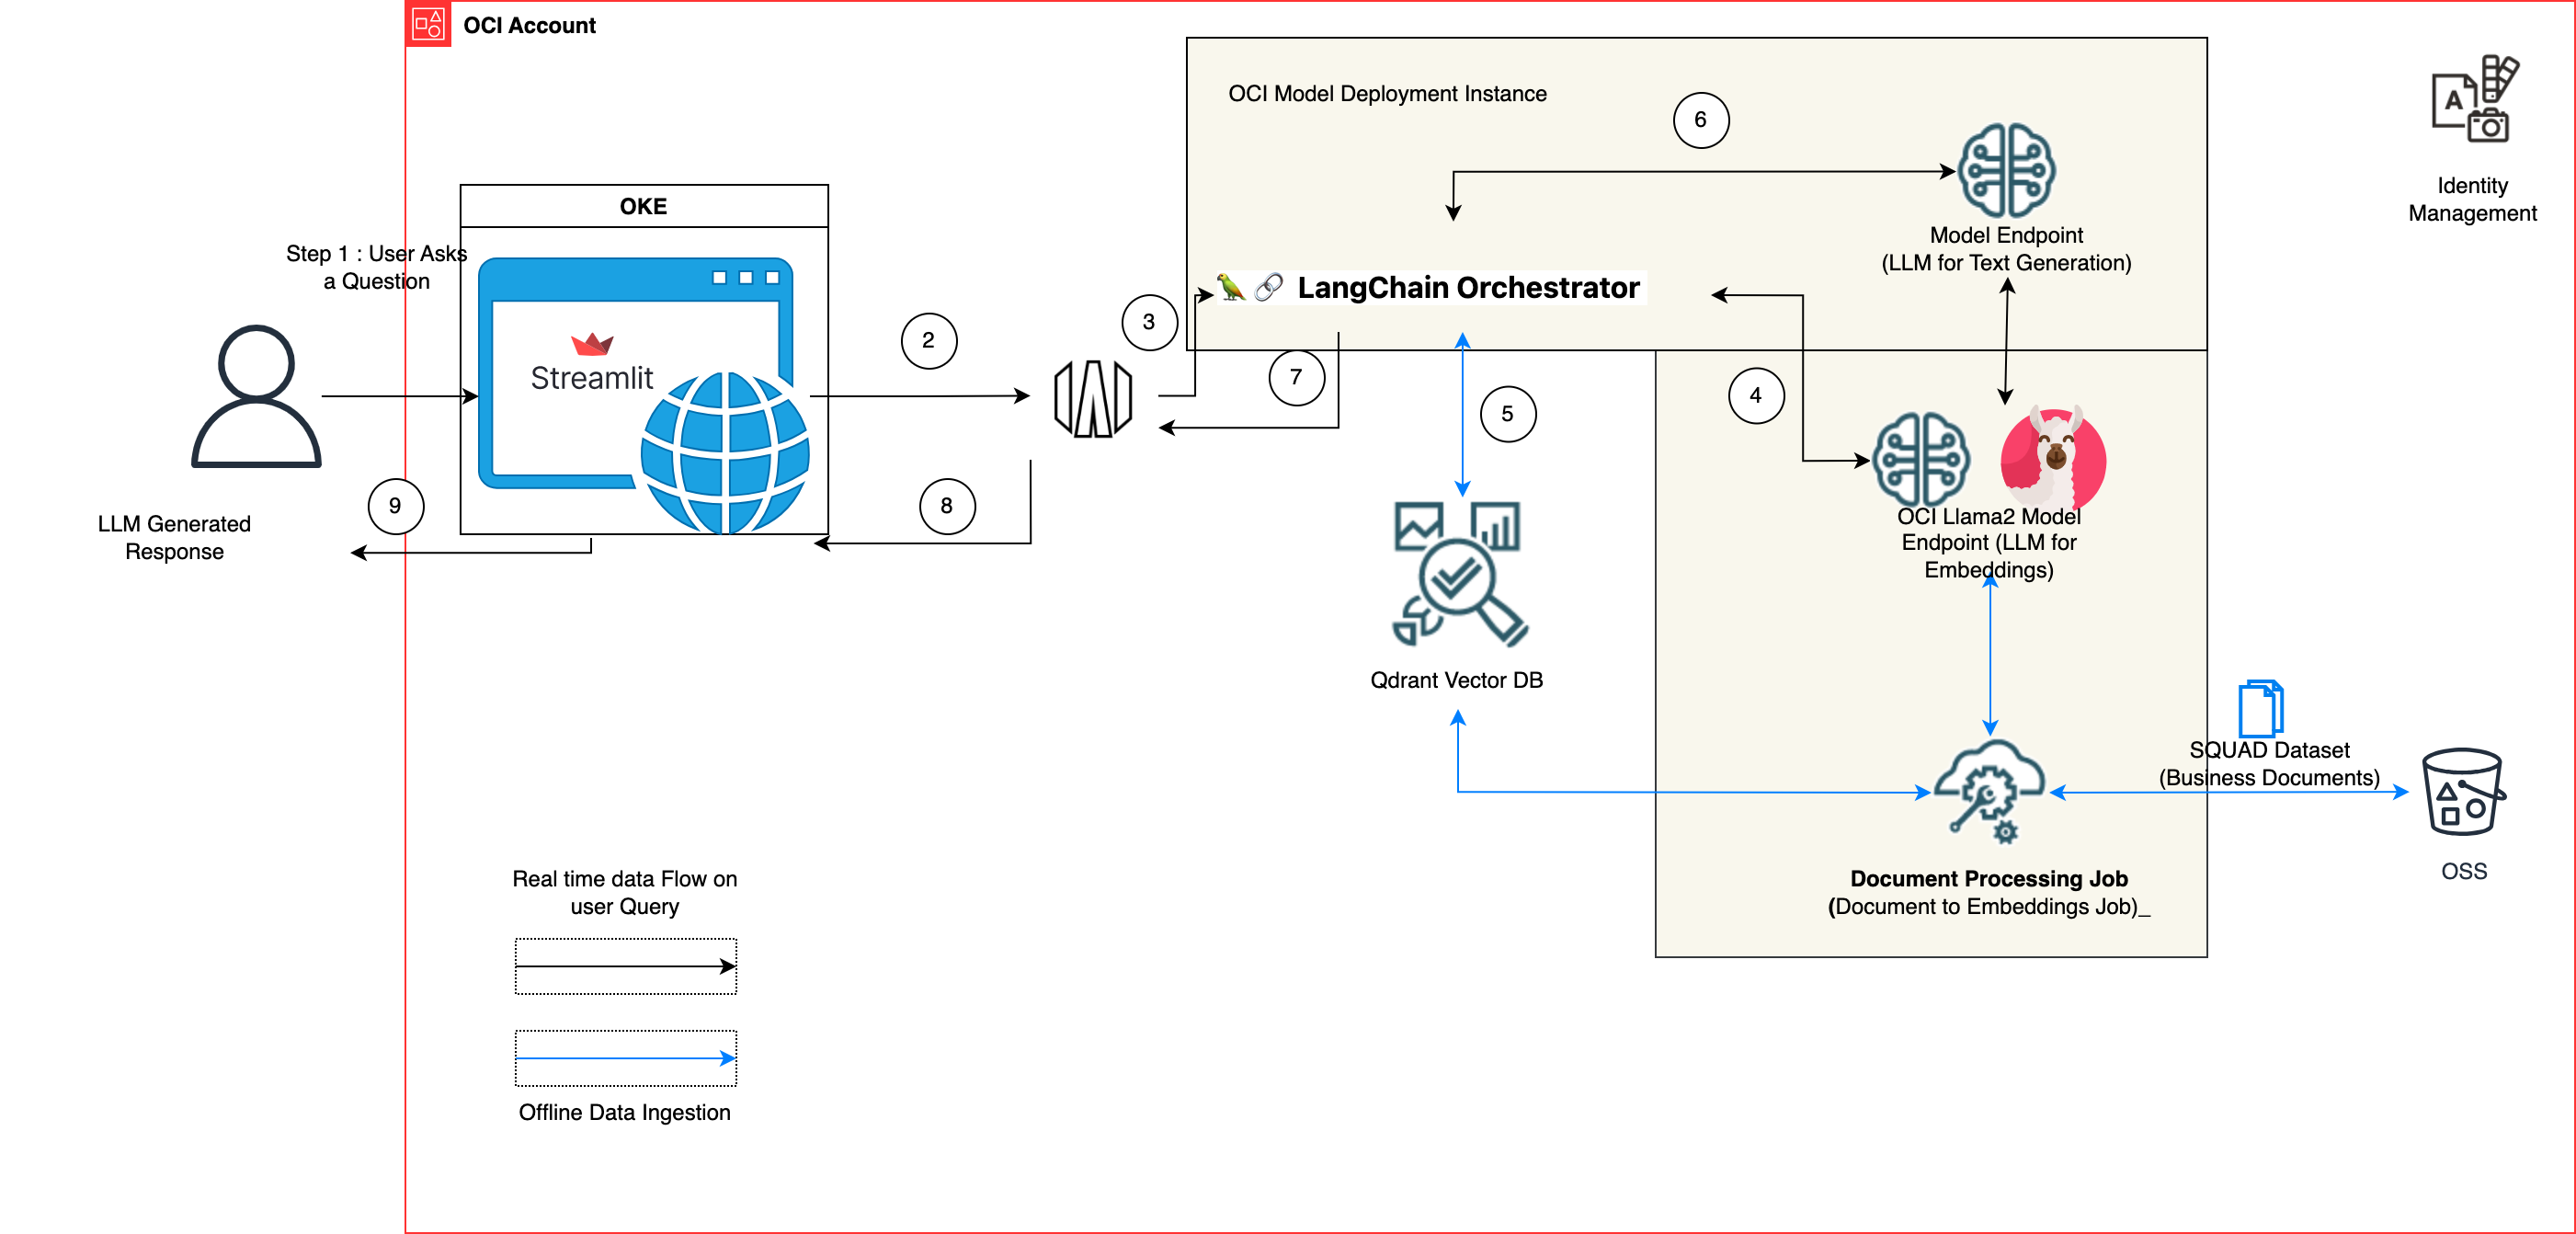Click the OSS bucket icon
The height and width of the screenshot is (1234, 2576).
coord(2462,792)
